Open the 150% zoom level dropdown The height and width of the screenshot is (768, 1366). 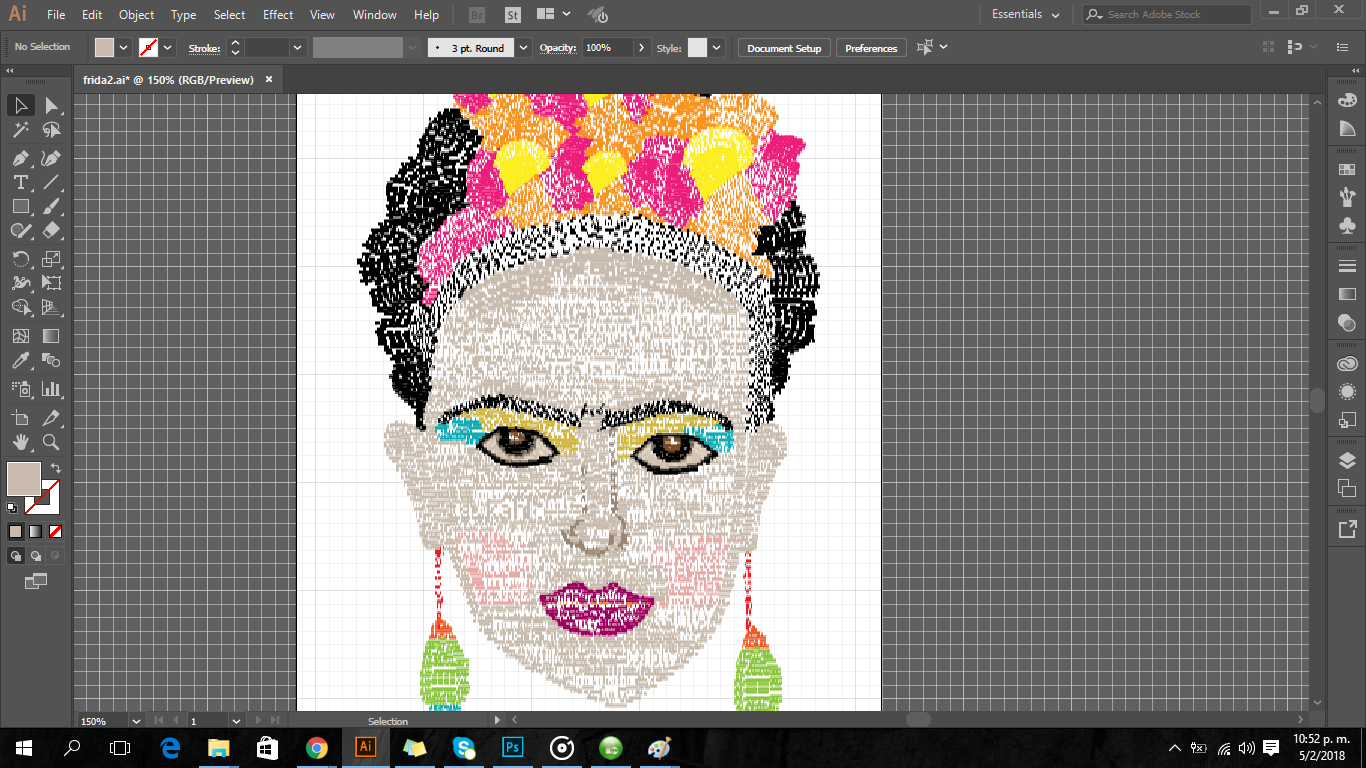click(136, 720)
